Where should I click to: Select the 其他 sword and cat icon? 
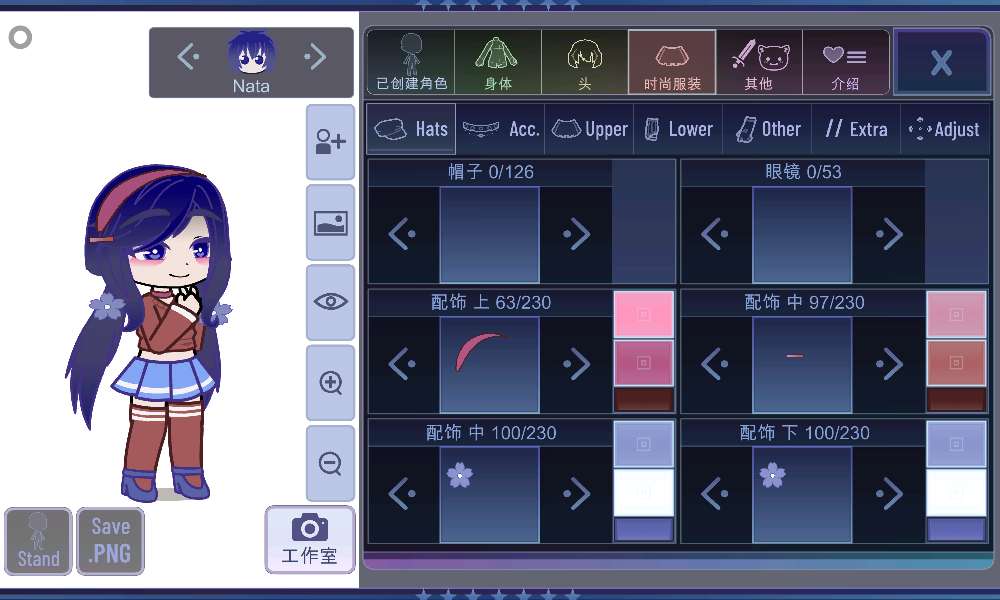point(759,62)
